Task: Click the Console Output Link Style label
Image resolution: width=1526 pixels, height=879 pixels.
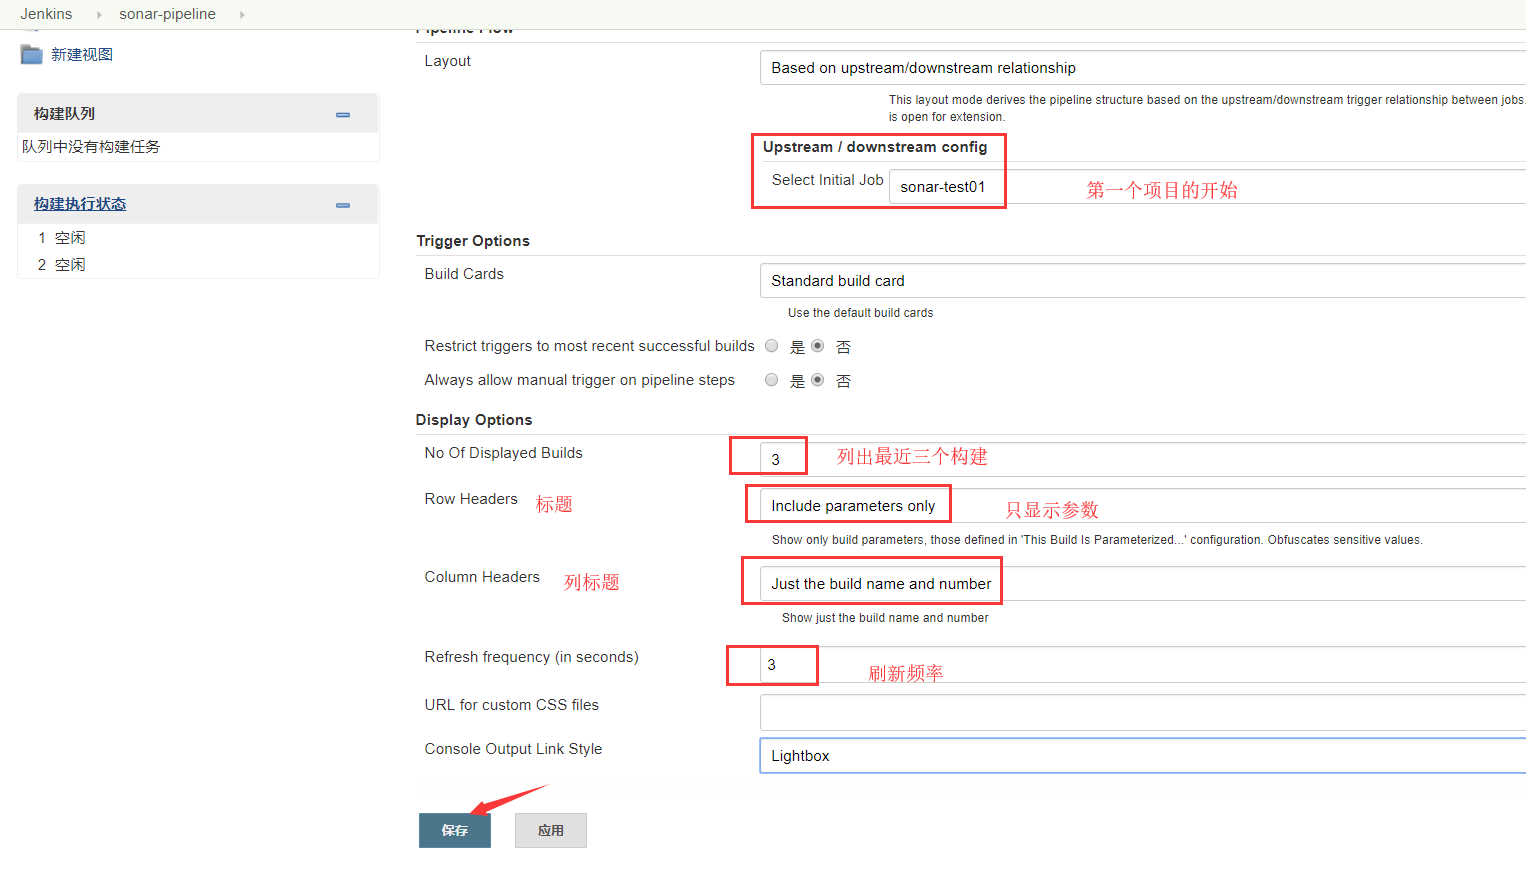Action: [513, 749]
